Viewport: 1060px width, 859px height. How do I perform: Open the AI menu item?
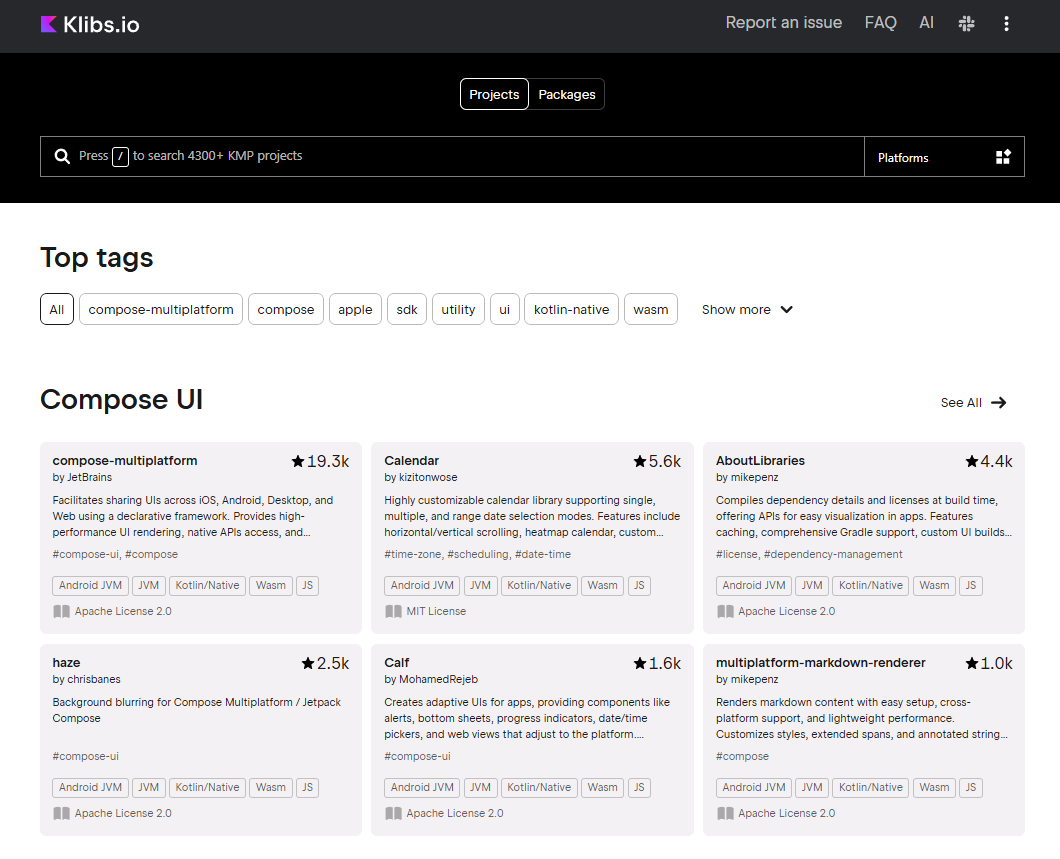pos(926,23)
